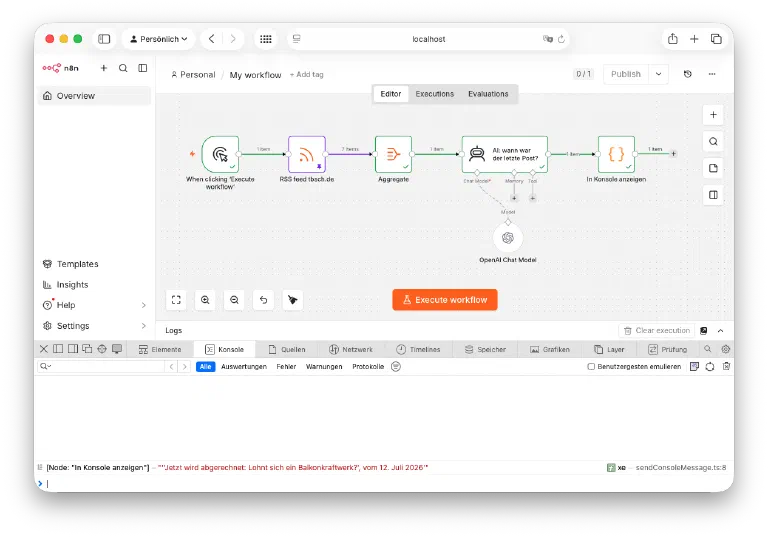Click console filter search field
768x537 pixels.
101,366
